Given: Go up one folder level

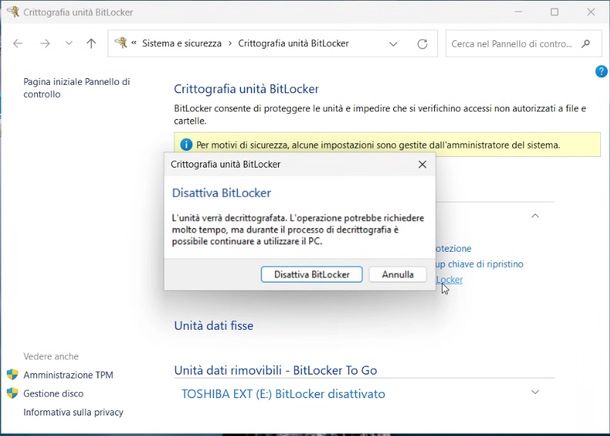Looking at the screenshot, I should pos(91,44).
